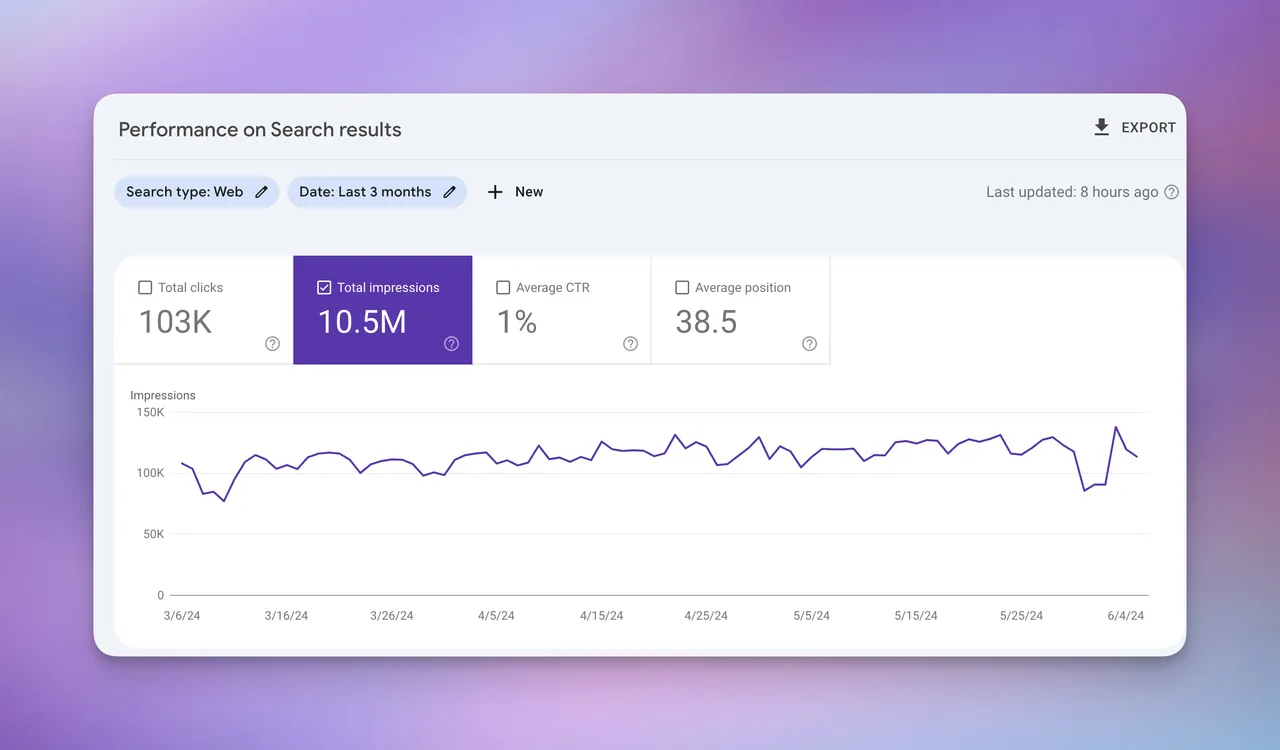
Task: Open help icon next to Last updated
Action: (1172, 192)
